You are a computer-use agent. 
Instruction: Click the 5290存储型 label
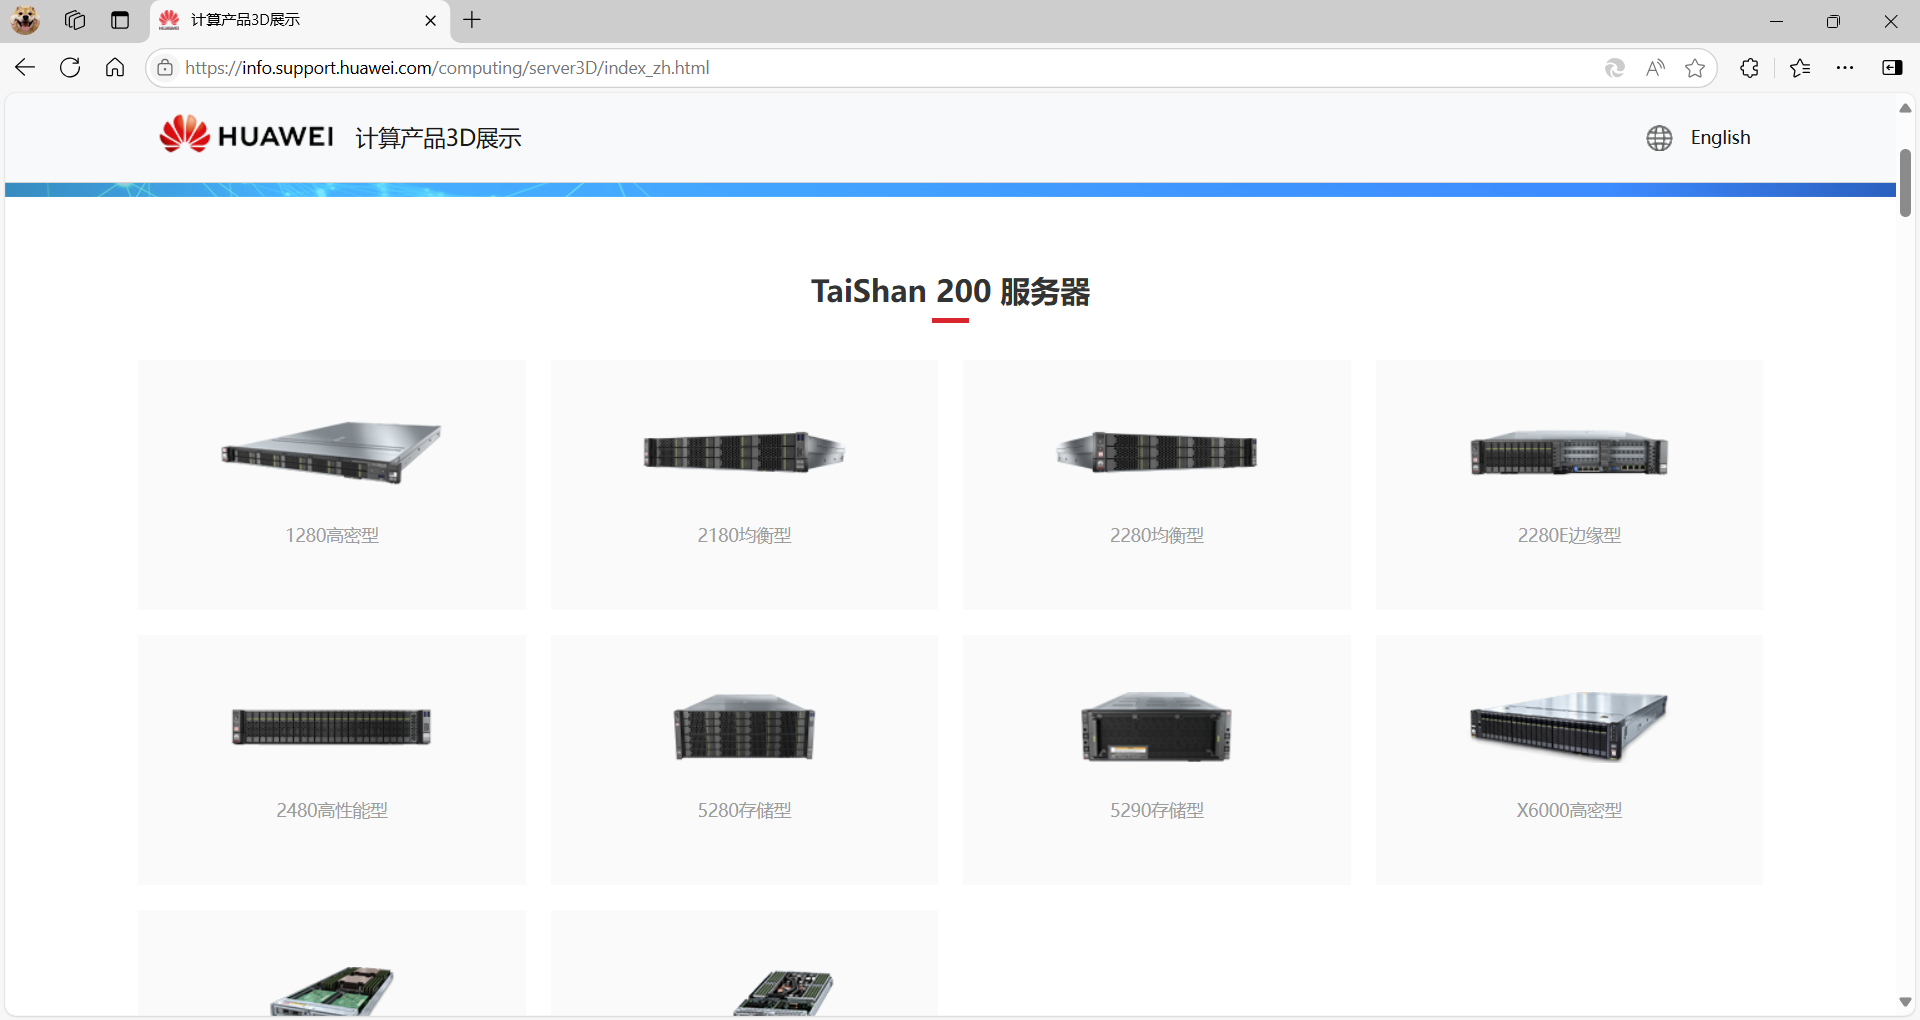pos(1157,810)
